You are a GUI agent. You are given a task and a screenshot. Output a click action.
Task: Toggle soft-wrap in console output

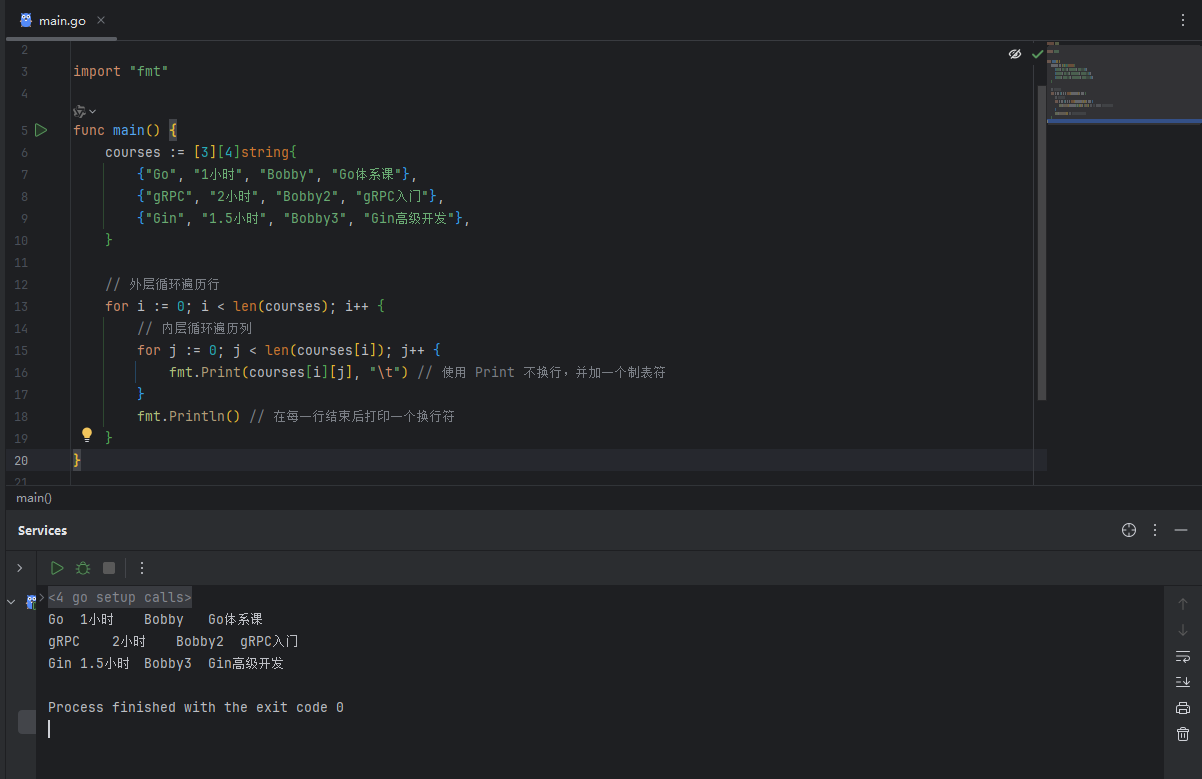pos(1183,656)
